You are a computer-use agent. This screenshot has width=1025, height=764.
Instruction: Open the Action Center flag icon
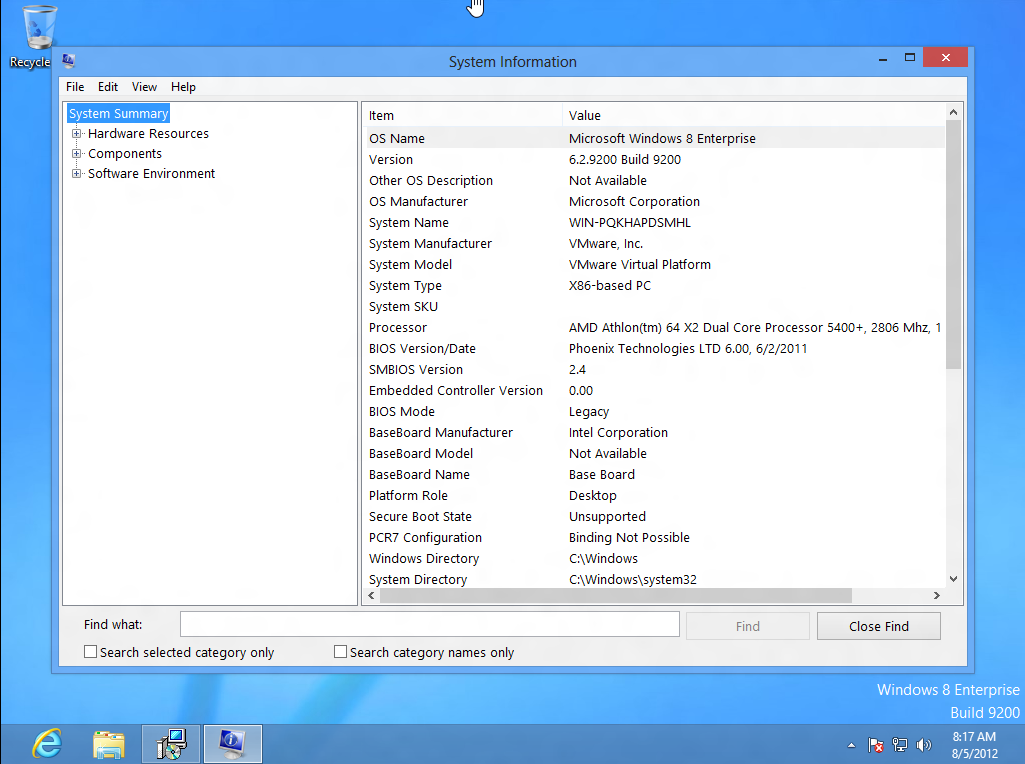pos(875,744)
